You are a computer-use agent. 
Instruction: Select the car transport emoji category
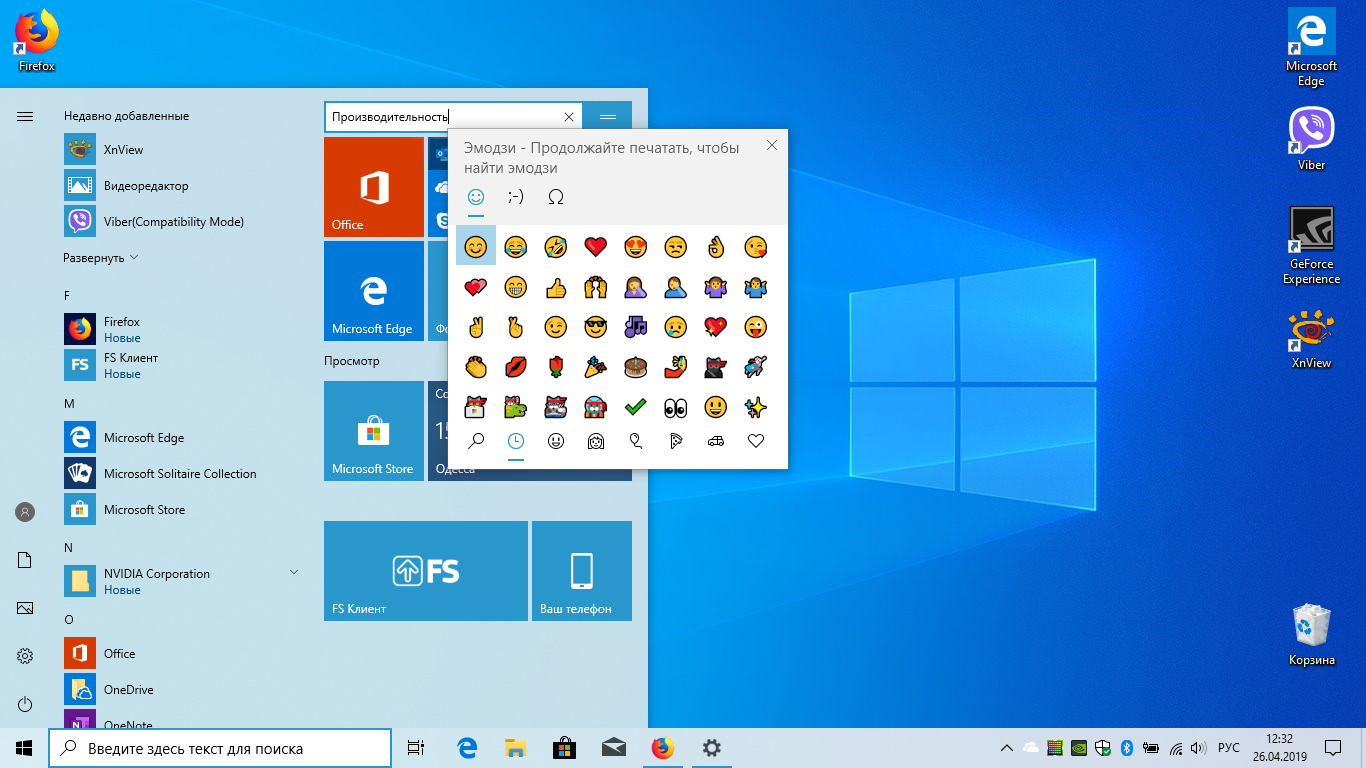pyautogui.click(x=716, y=441)
